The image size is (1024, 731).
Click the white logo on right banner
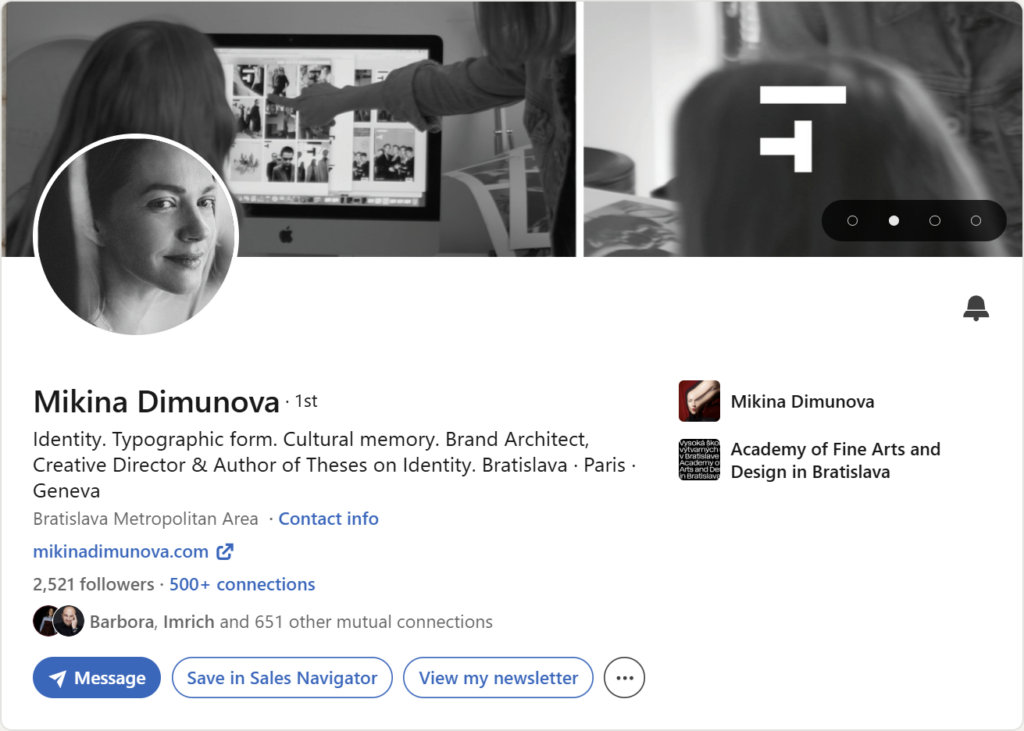pyautogui.click(x=803, y=129)
